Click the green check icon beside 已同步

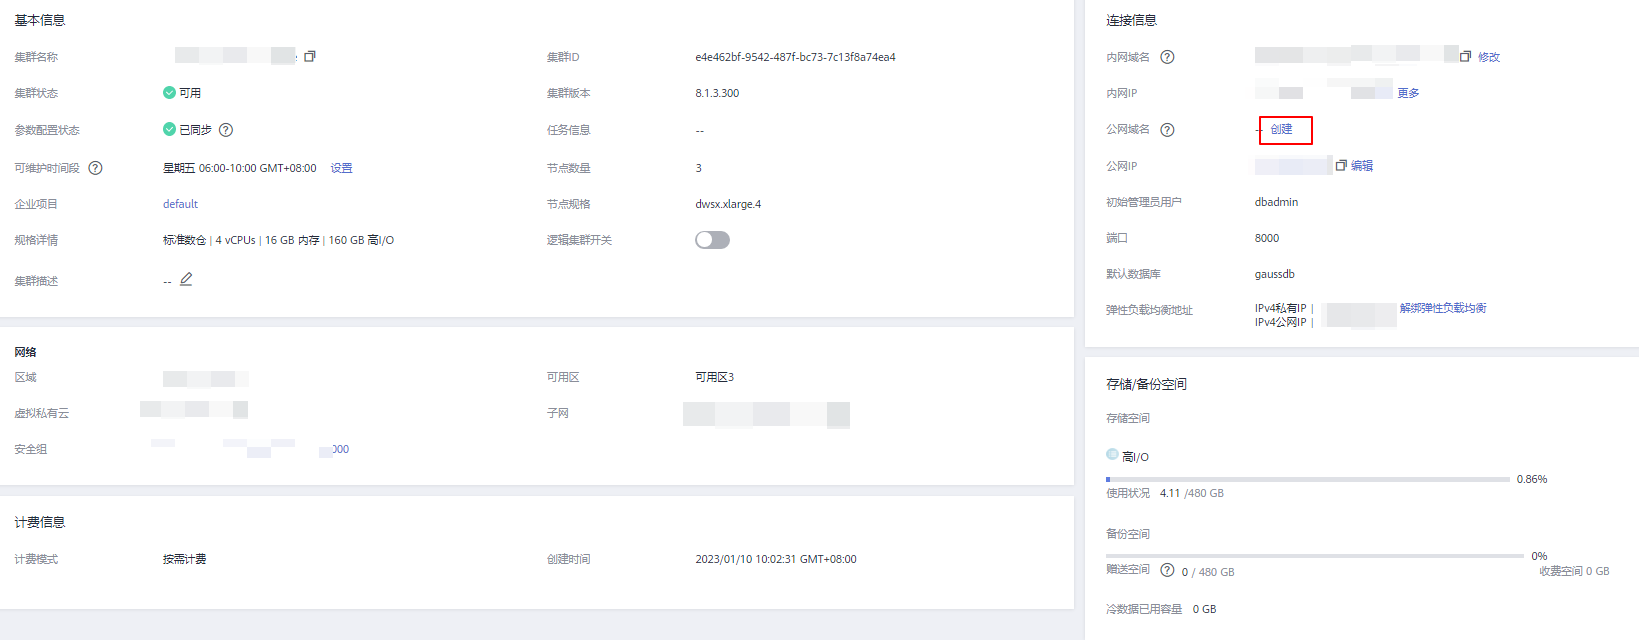point(169,129)
